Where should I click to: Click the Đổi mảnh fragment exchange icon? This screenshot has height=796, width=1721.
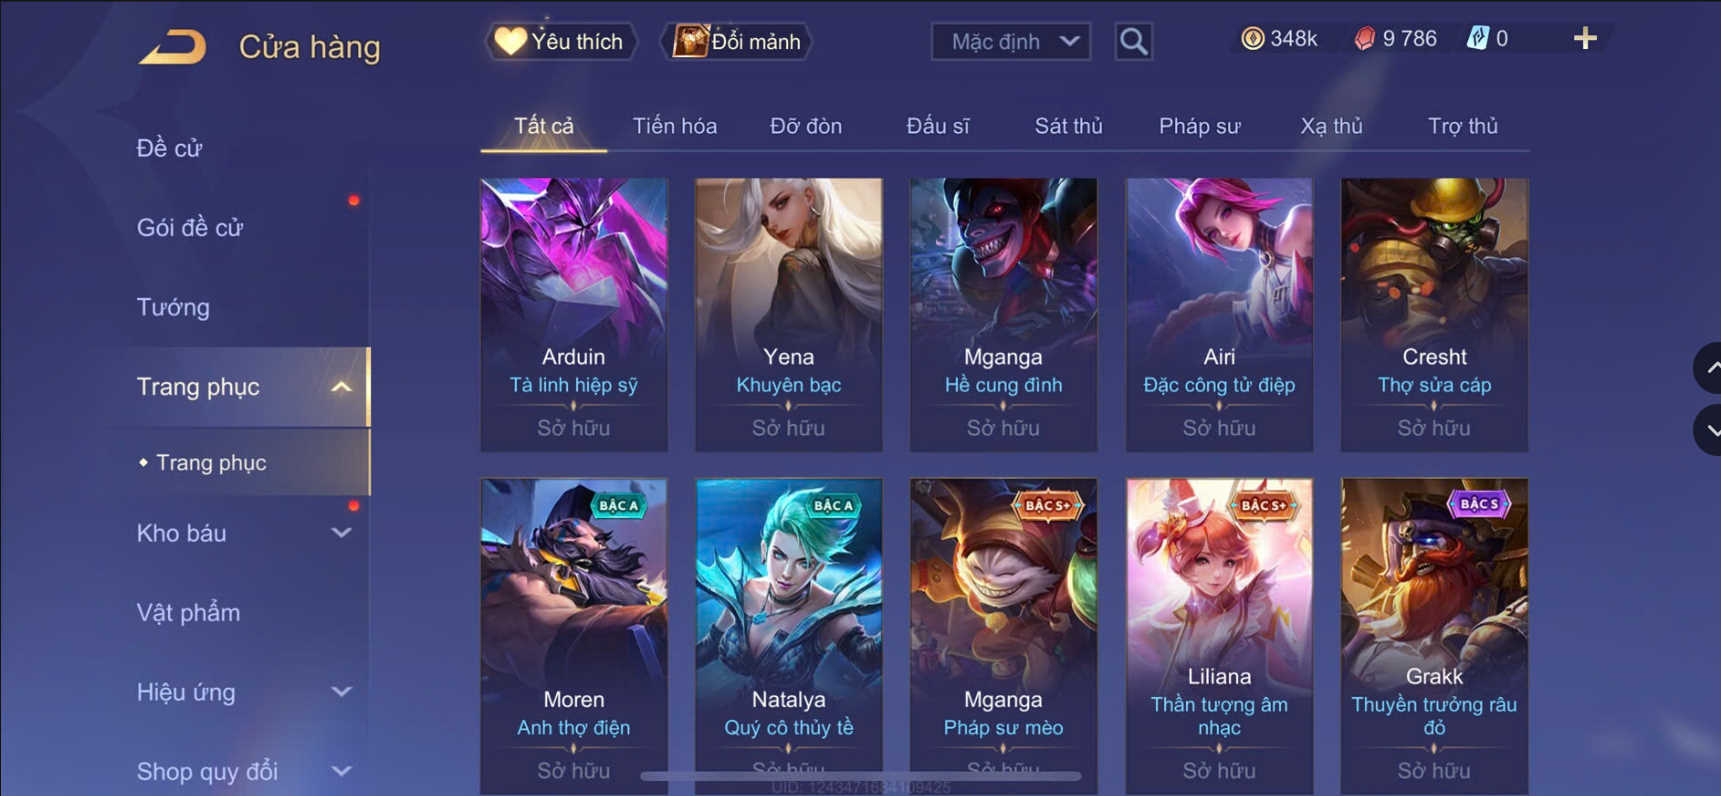689,41
